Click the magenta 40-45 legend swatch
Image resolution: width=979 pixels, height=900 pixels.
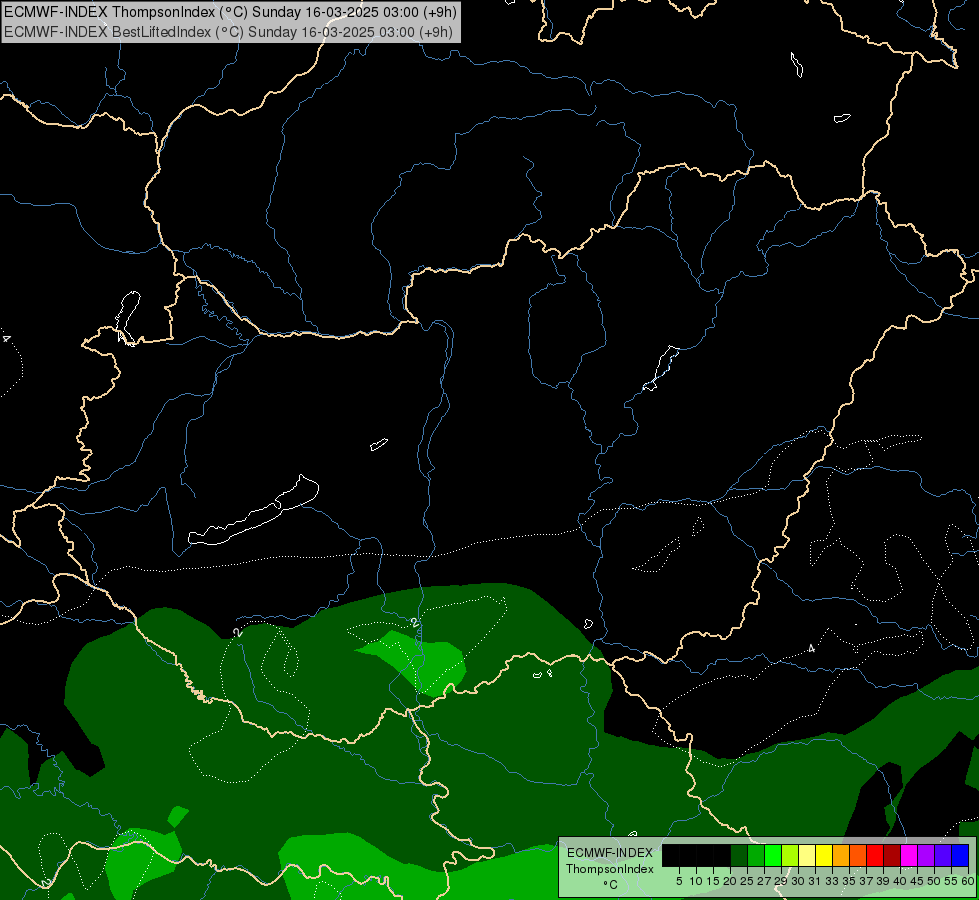[x=909, y=855]
